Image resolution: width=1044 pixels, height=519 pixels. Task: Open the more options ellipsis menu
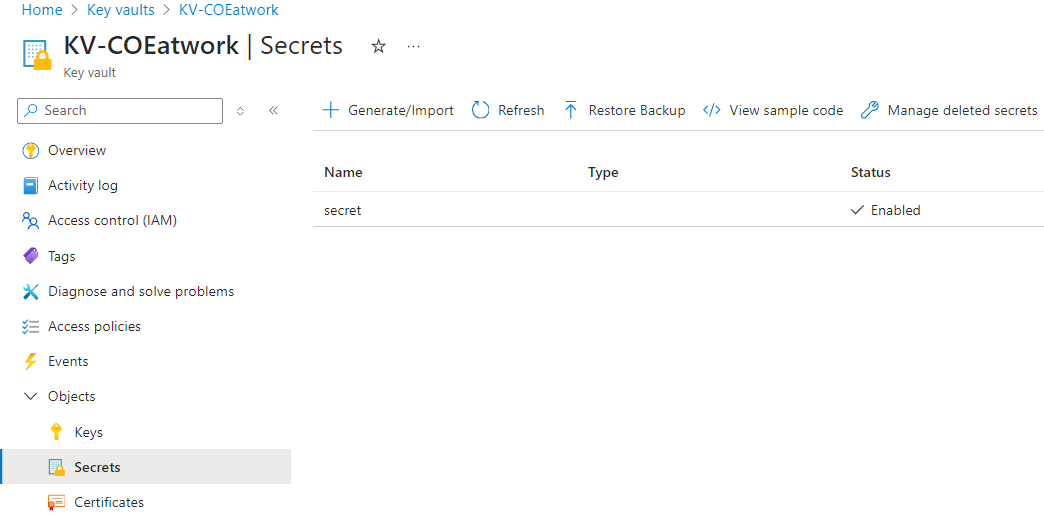tap(414, 46)
